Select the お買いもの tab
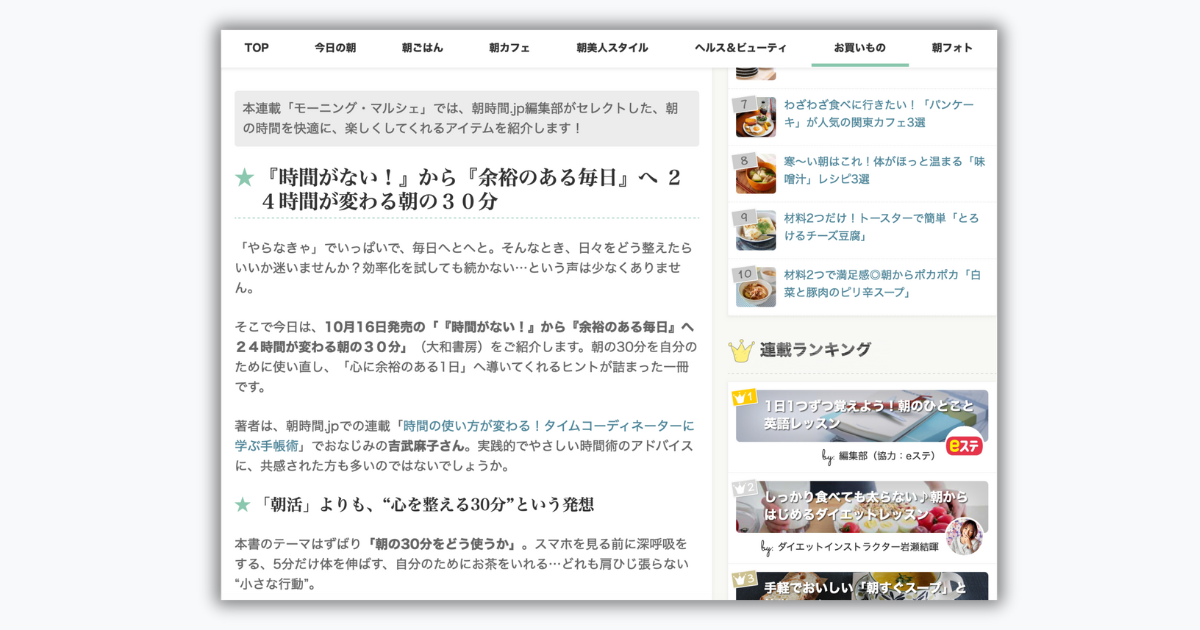Viewport: 1200px width, 630px height. (859, 48)
